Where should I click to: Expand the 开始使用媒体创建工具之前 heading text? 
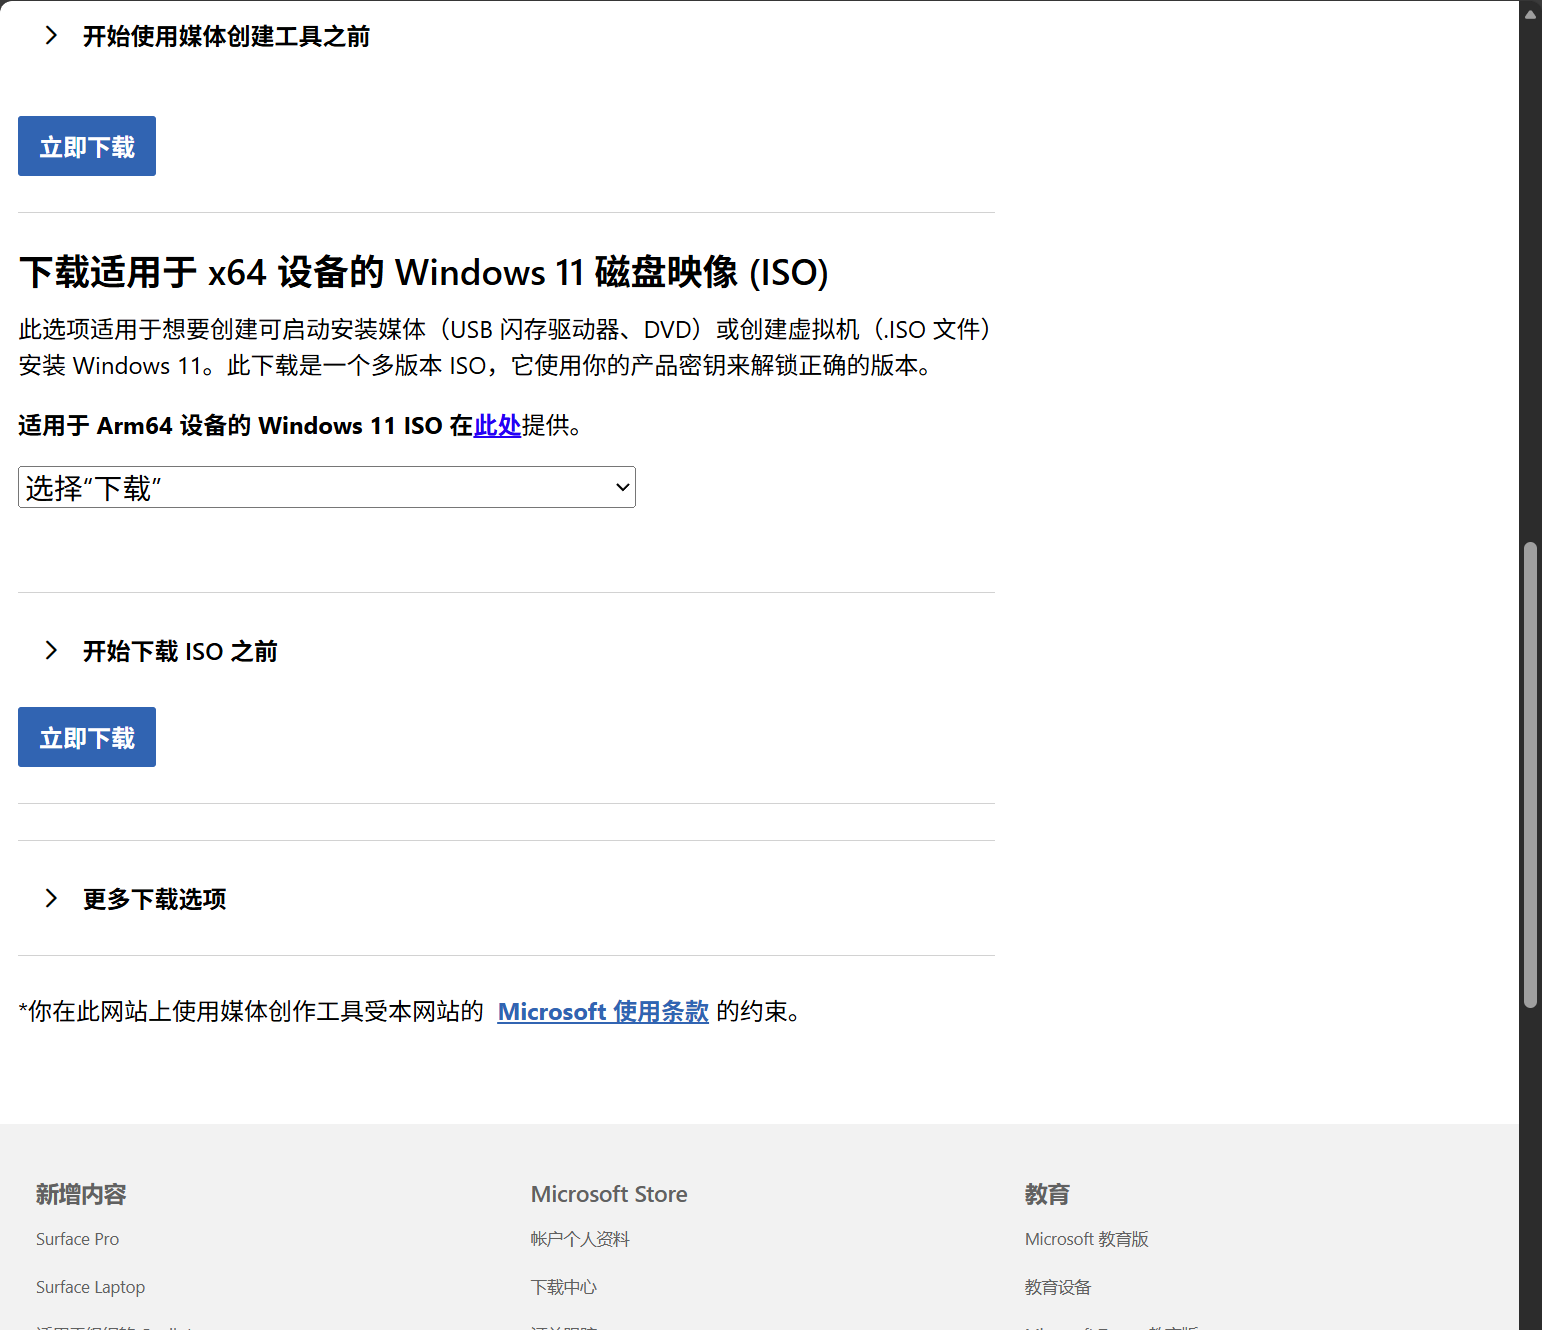pyautogui.click(x=226, y=37)
